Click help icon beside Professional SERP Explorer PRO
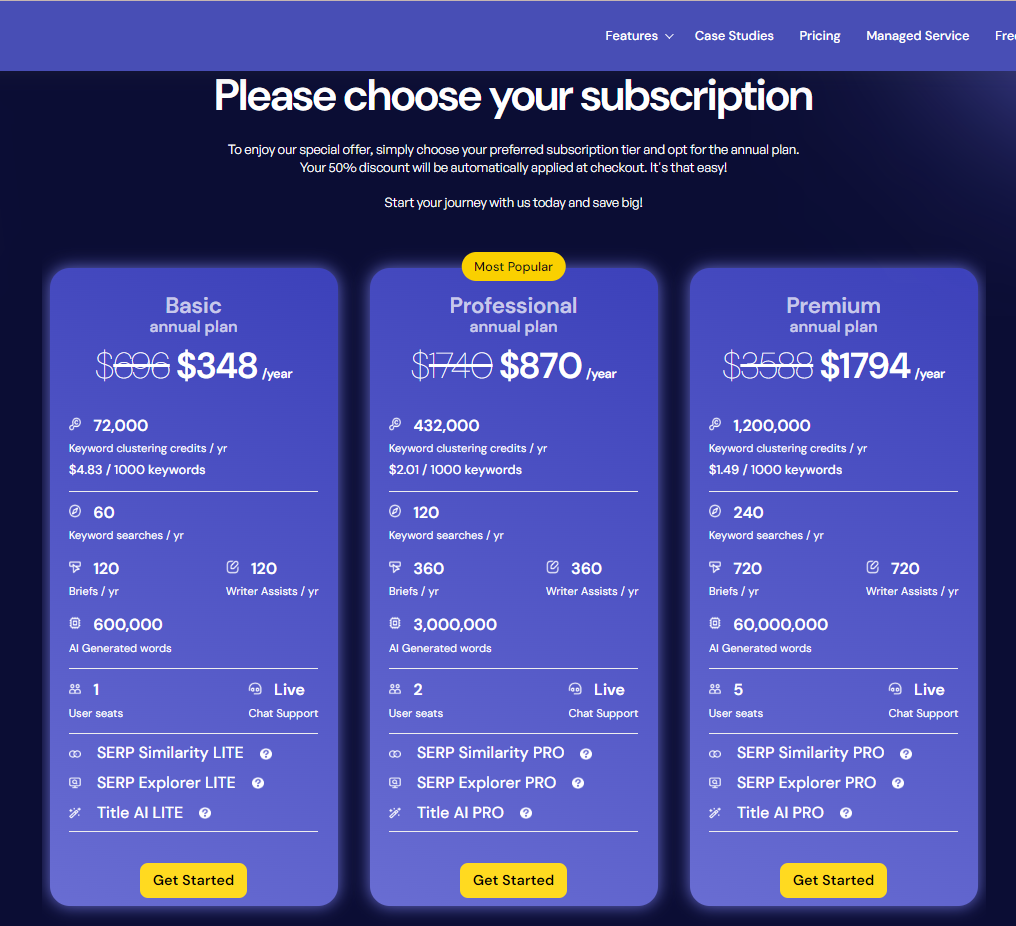The height and width of the screenshot is (926, 1016). 578,784
